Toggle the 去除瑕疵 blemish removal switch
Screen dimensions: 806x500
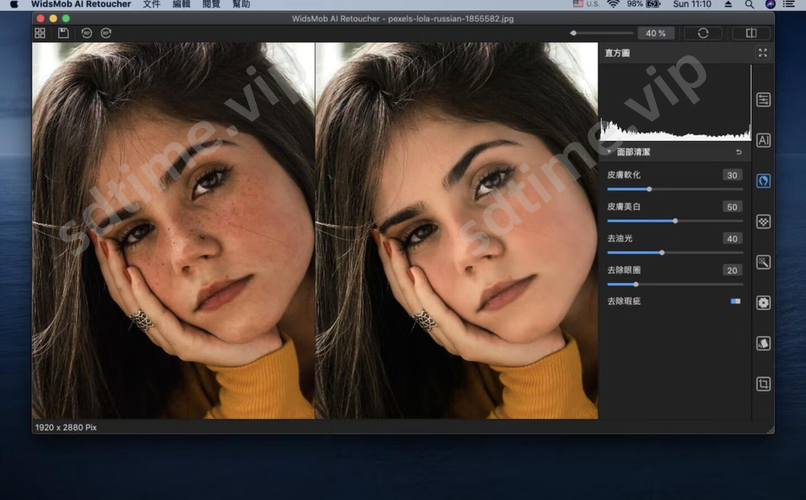tap(735, 300)
